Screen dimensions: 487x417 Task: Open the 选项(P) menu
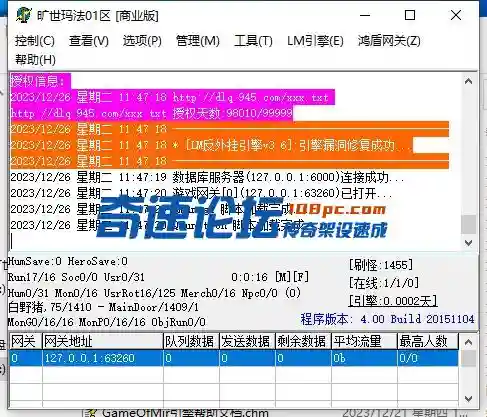pos(142,41)
